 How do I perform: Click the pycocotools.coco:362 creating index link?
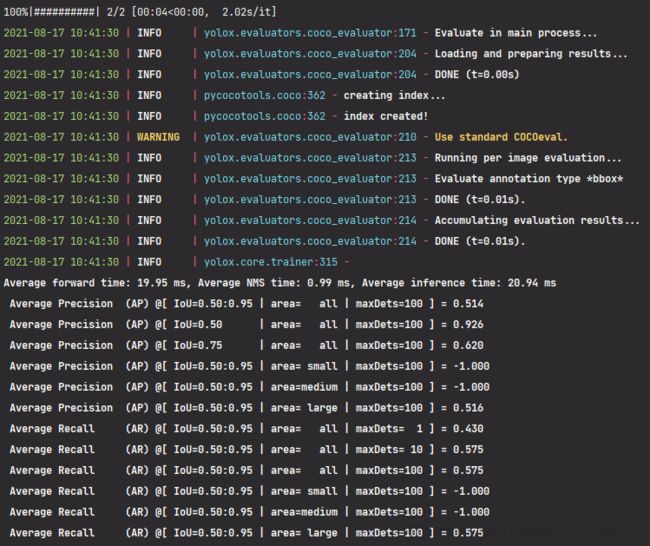[x=264, y=95]
